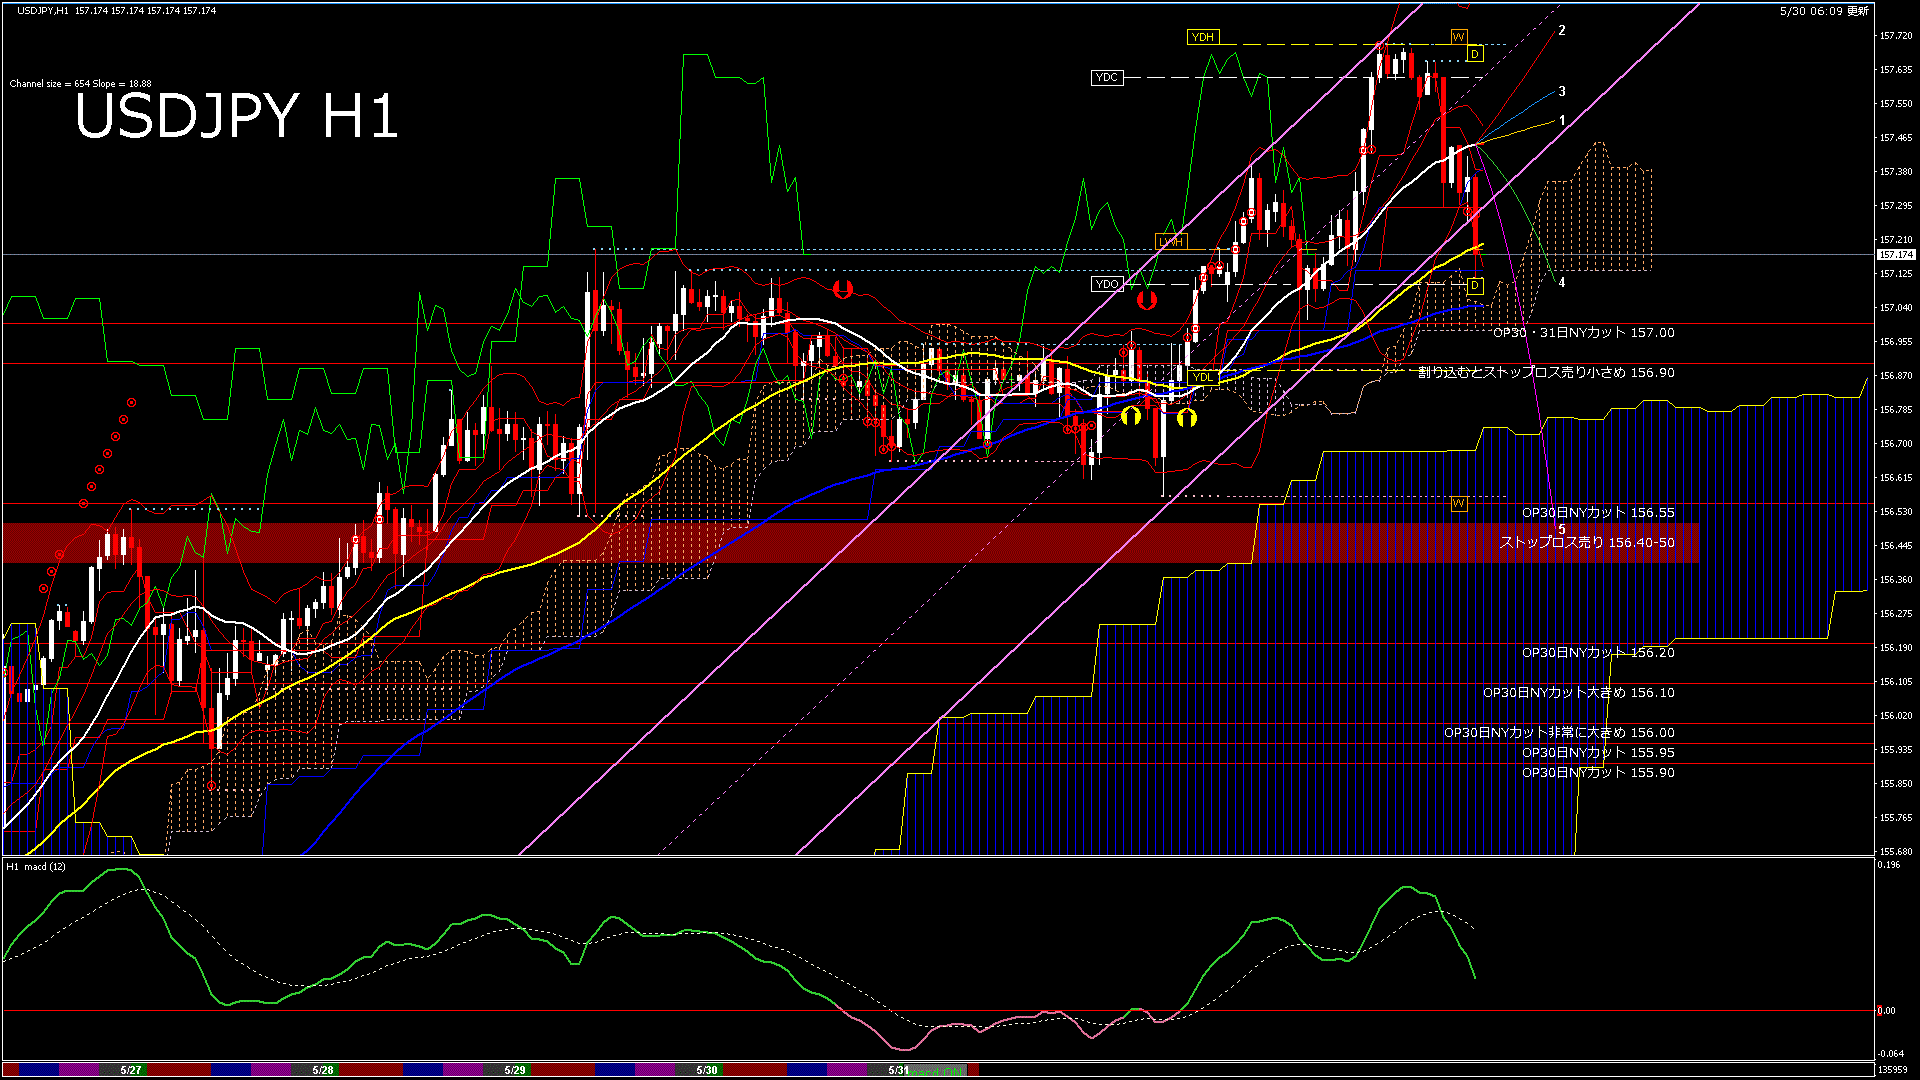This screenshot has height=1080, width=1920.
Task: Click the 割り込むとストップロス売り小さめ 156.90 annotation
Action: pos(1546,372)
